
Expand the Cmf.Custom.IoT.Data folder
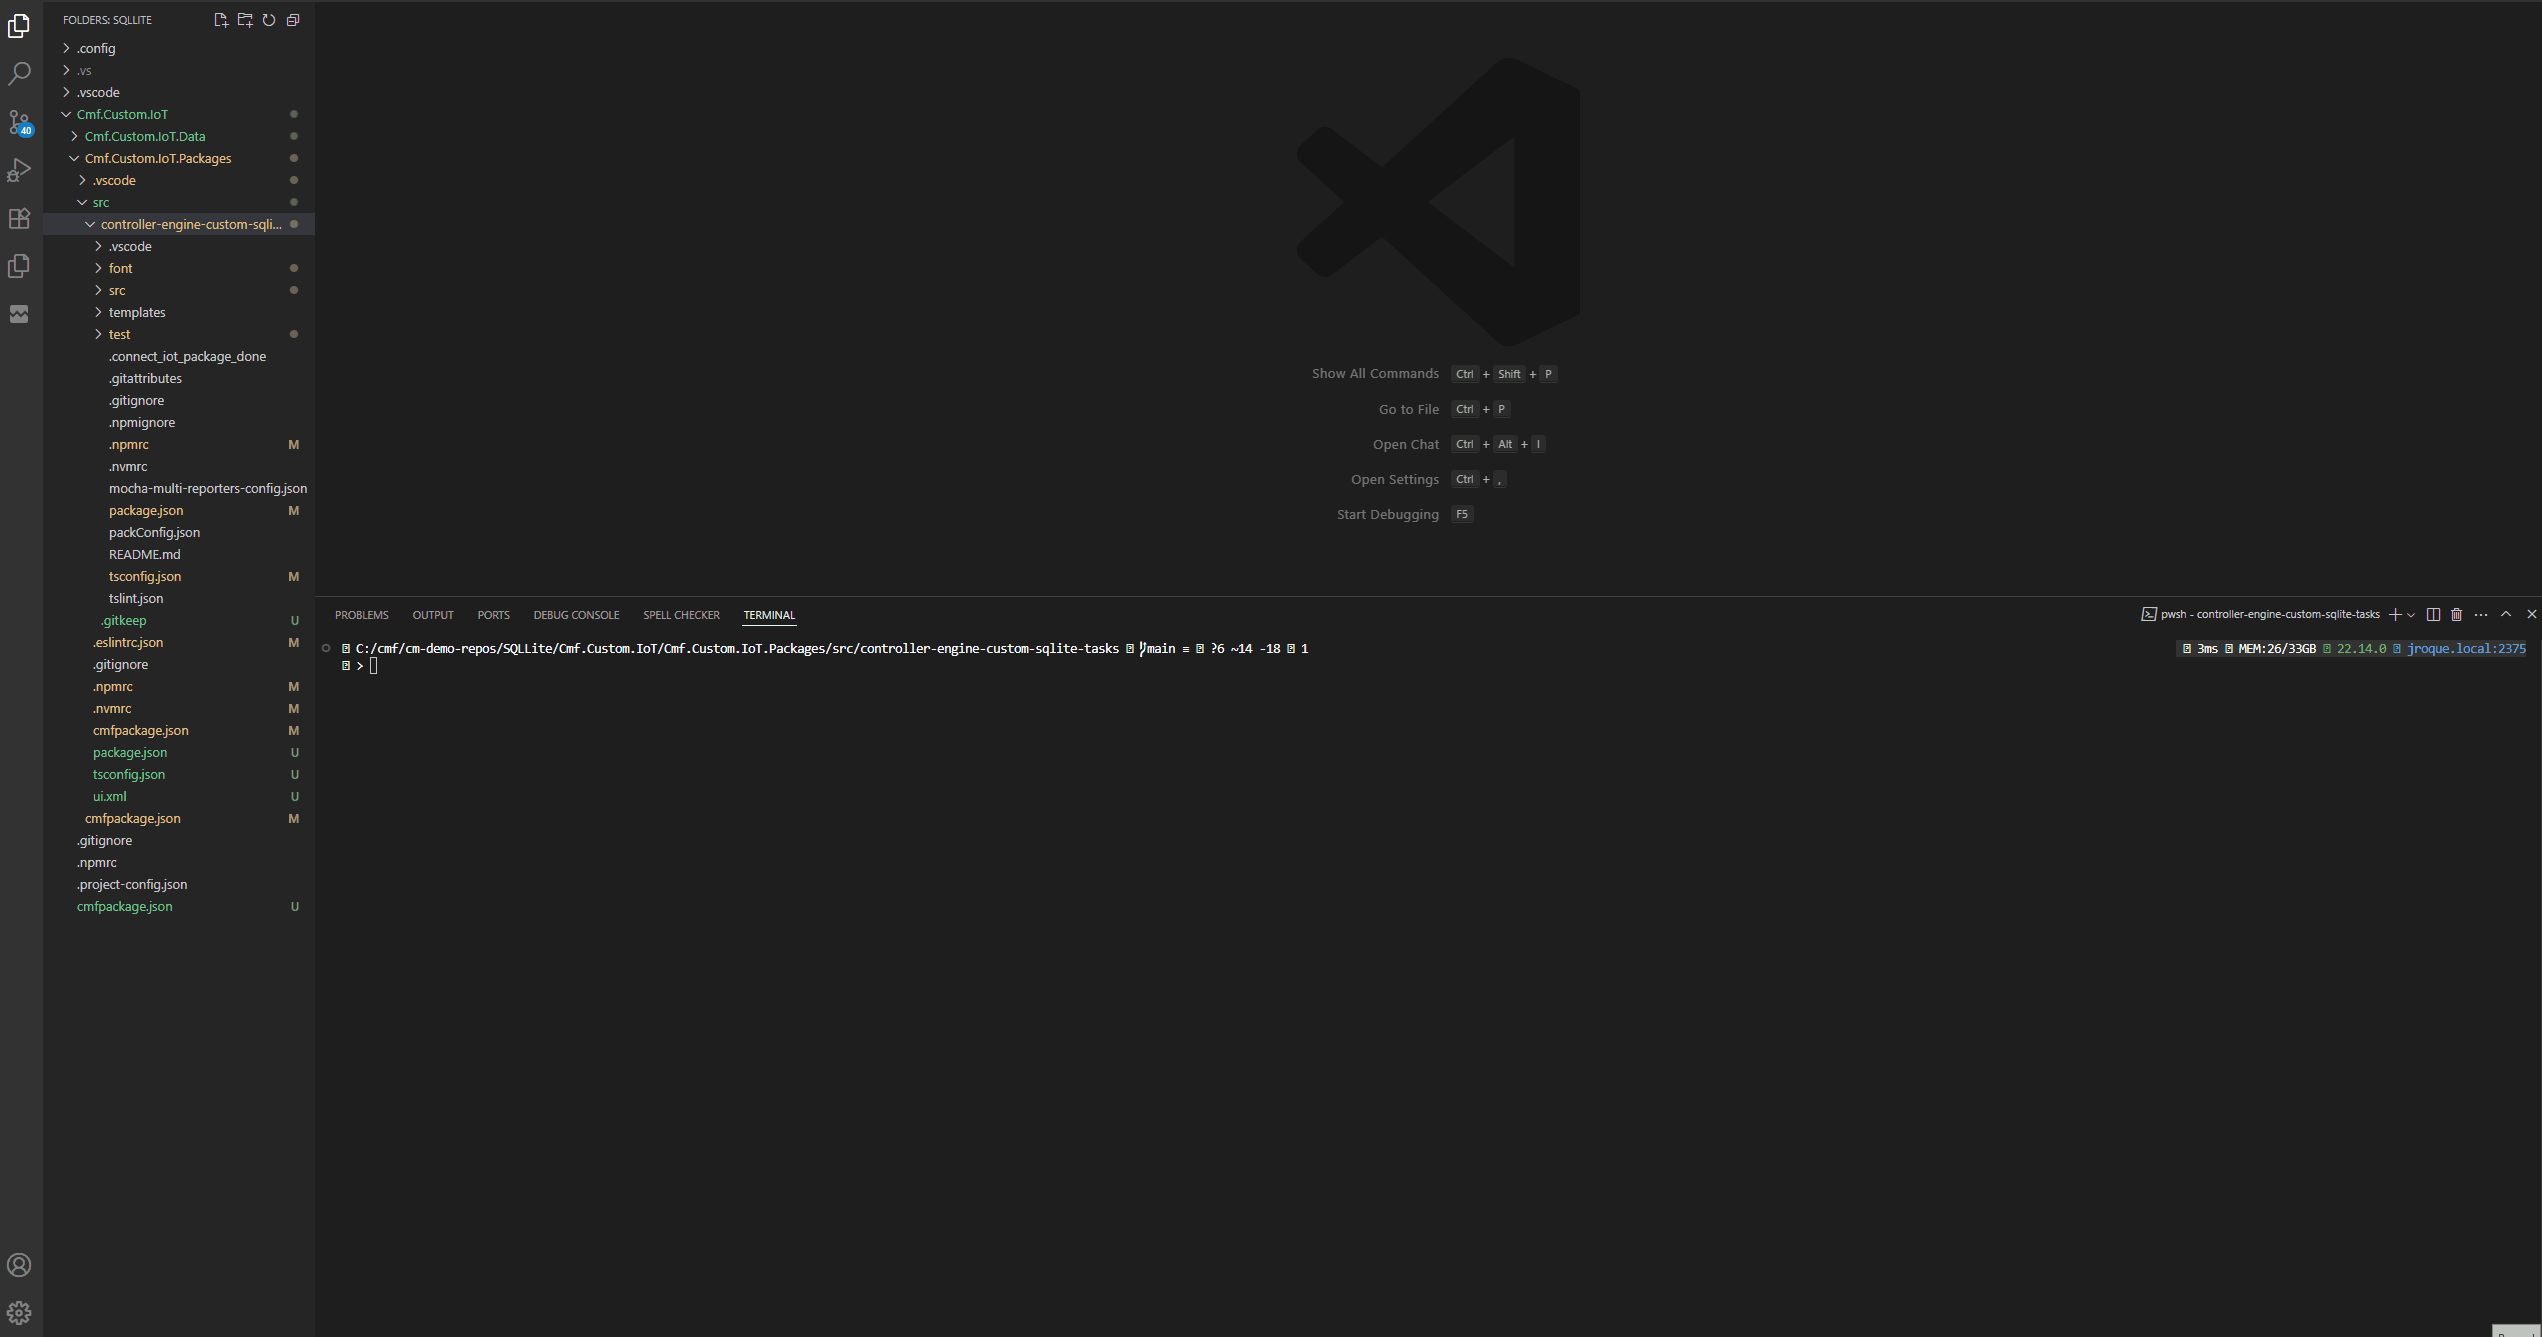point(180,136)
